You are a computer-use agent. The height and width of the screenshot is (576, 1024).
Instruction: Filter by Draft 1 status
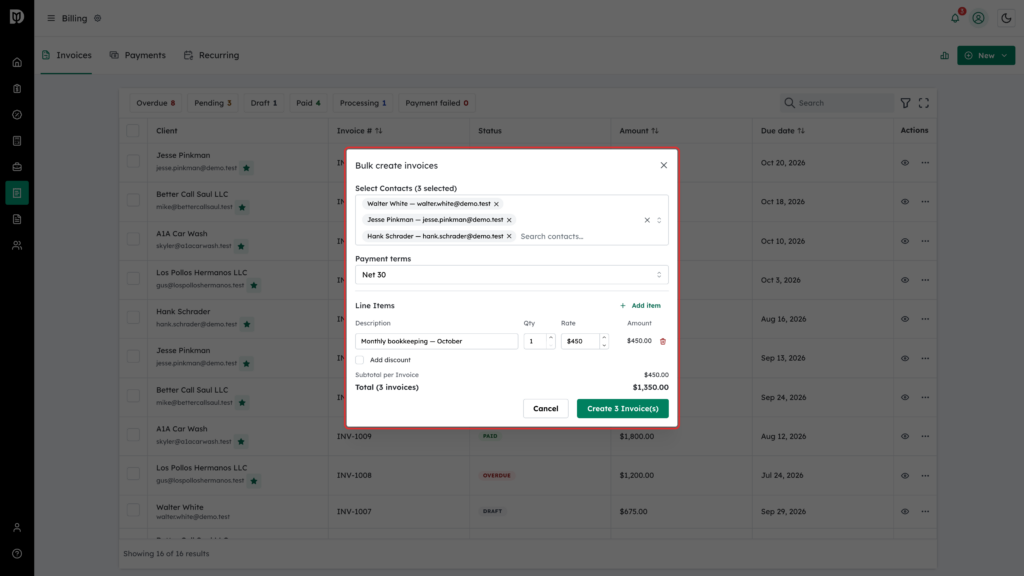coord(264,103)
